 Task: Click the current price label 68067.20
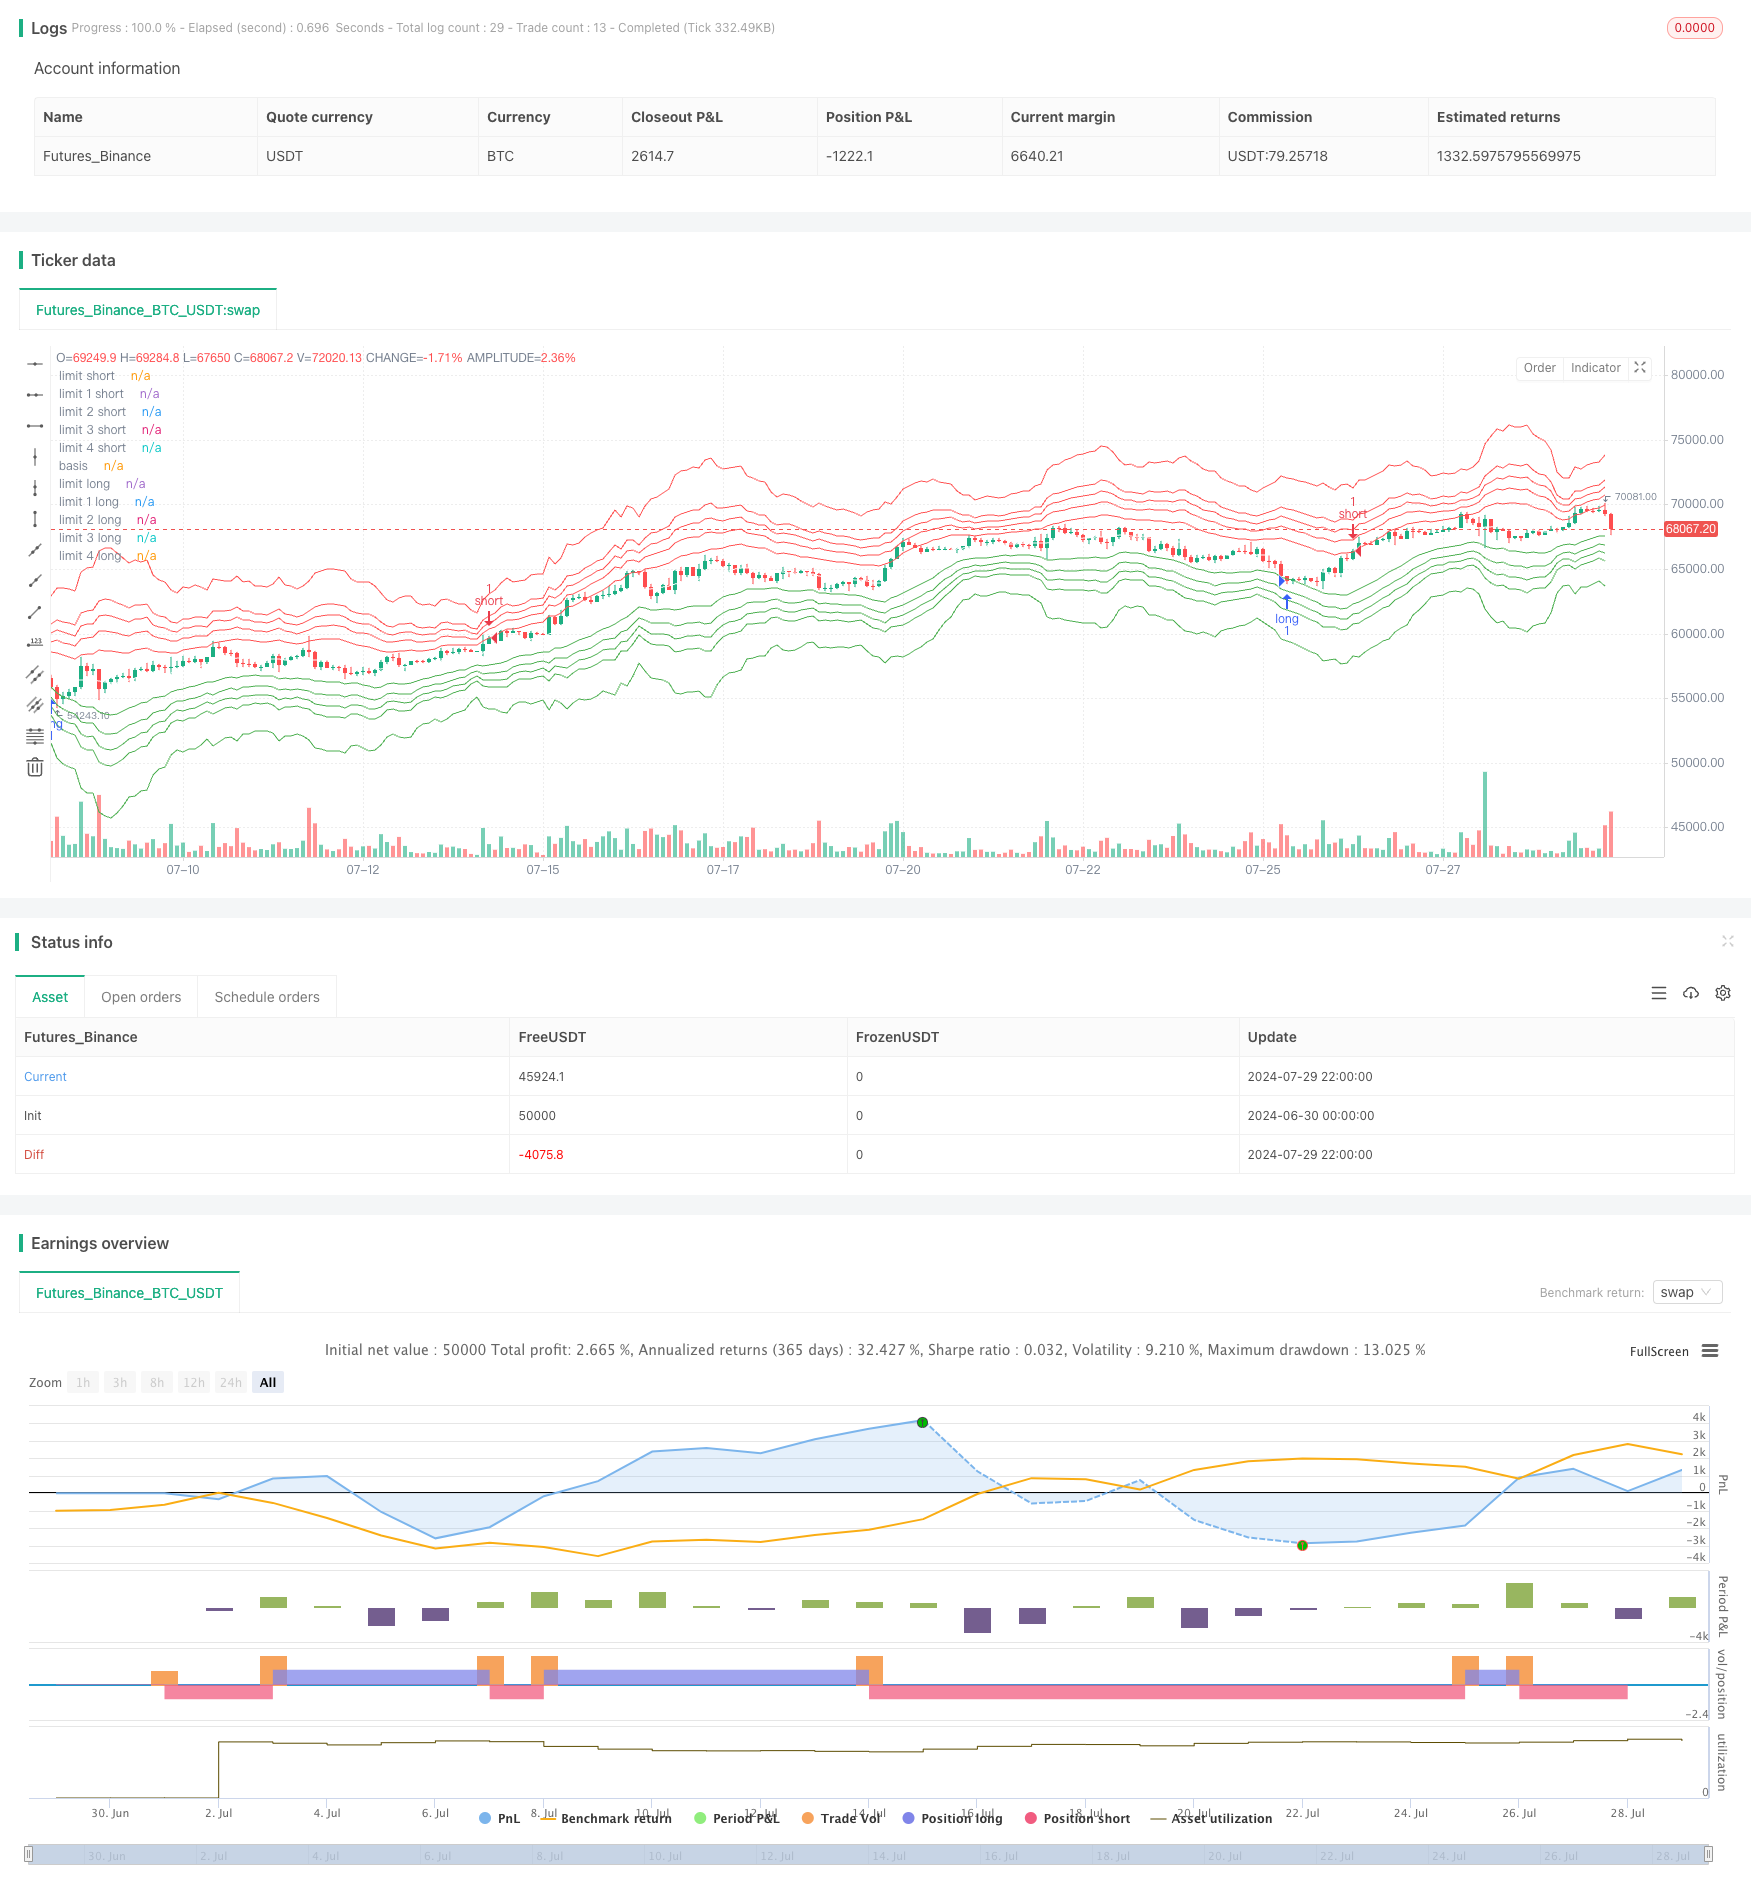coord(1691,529)
